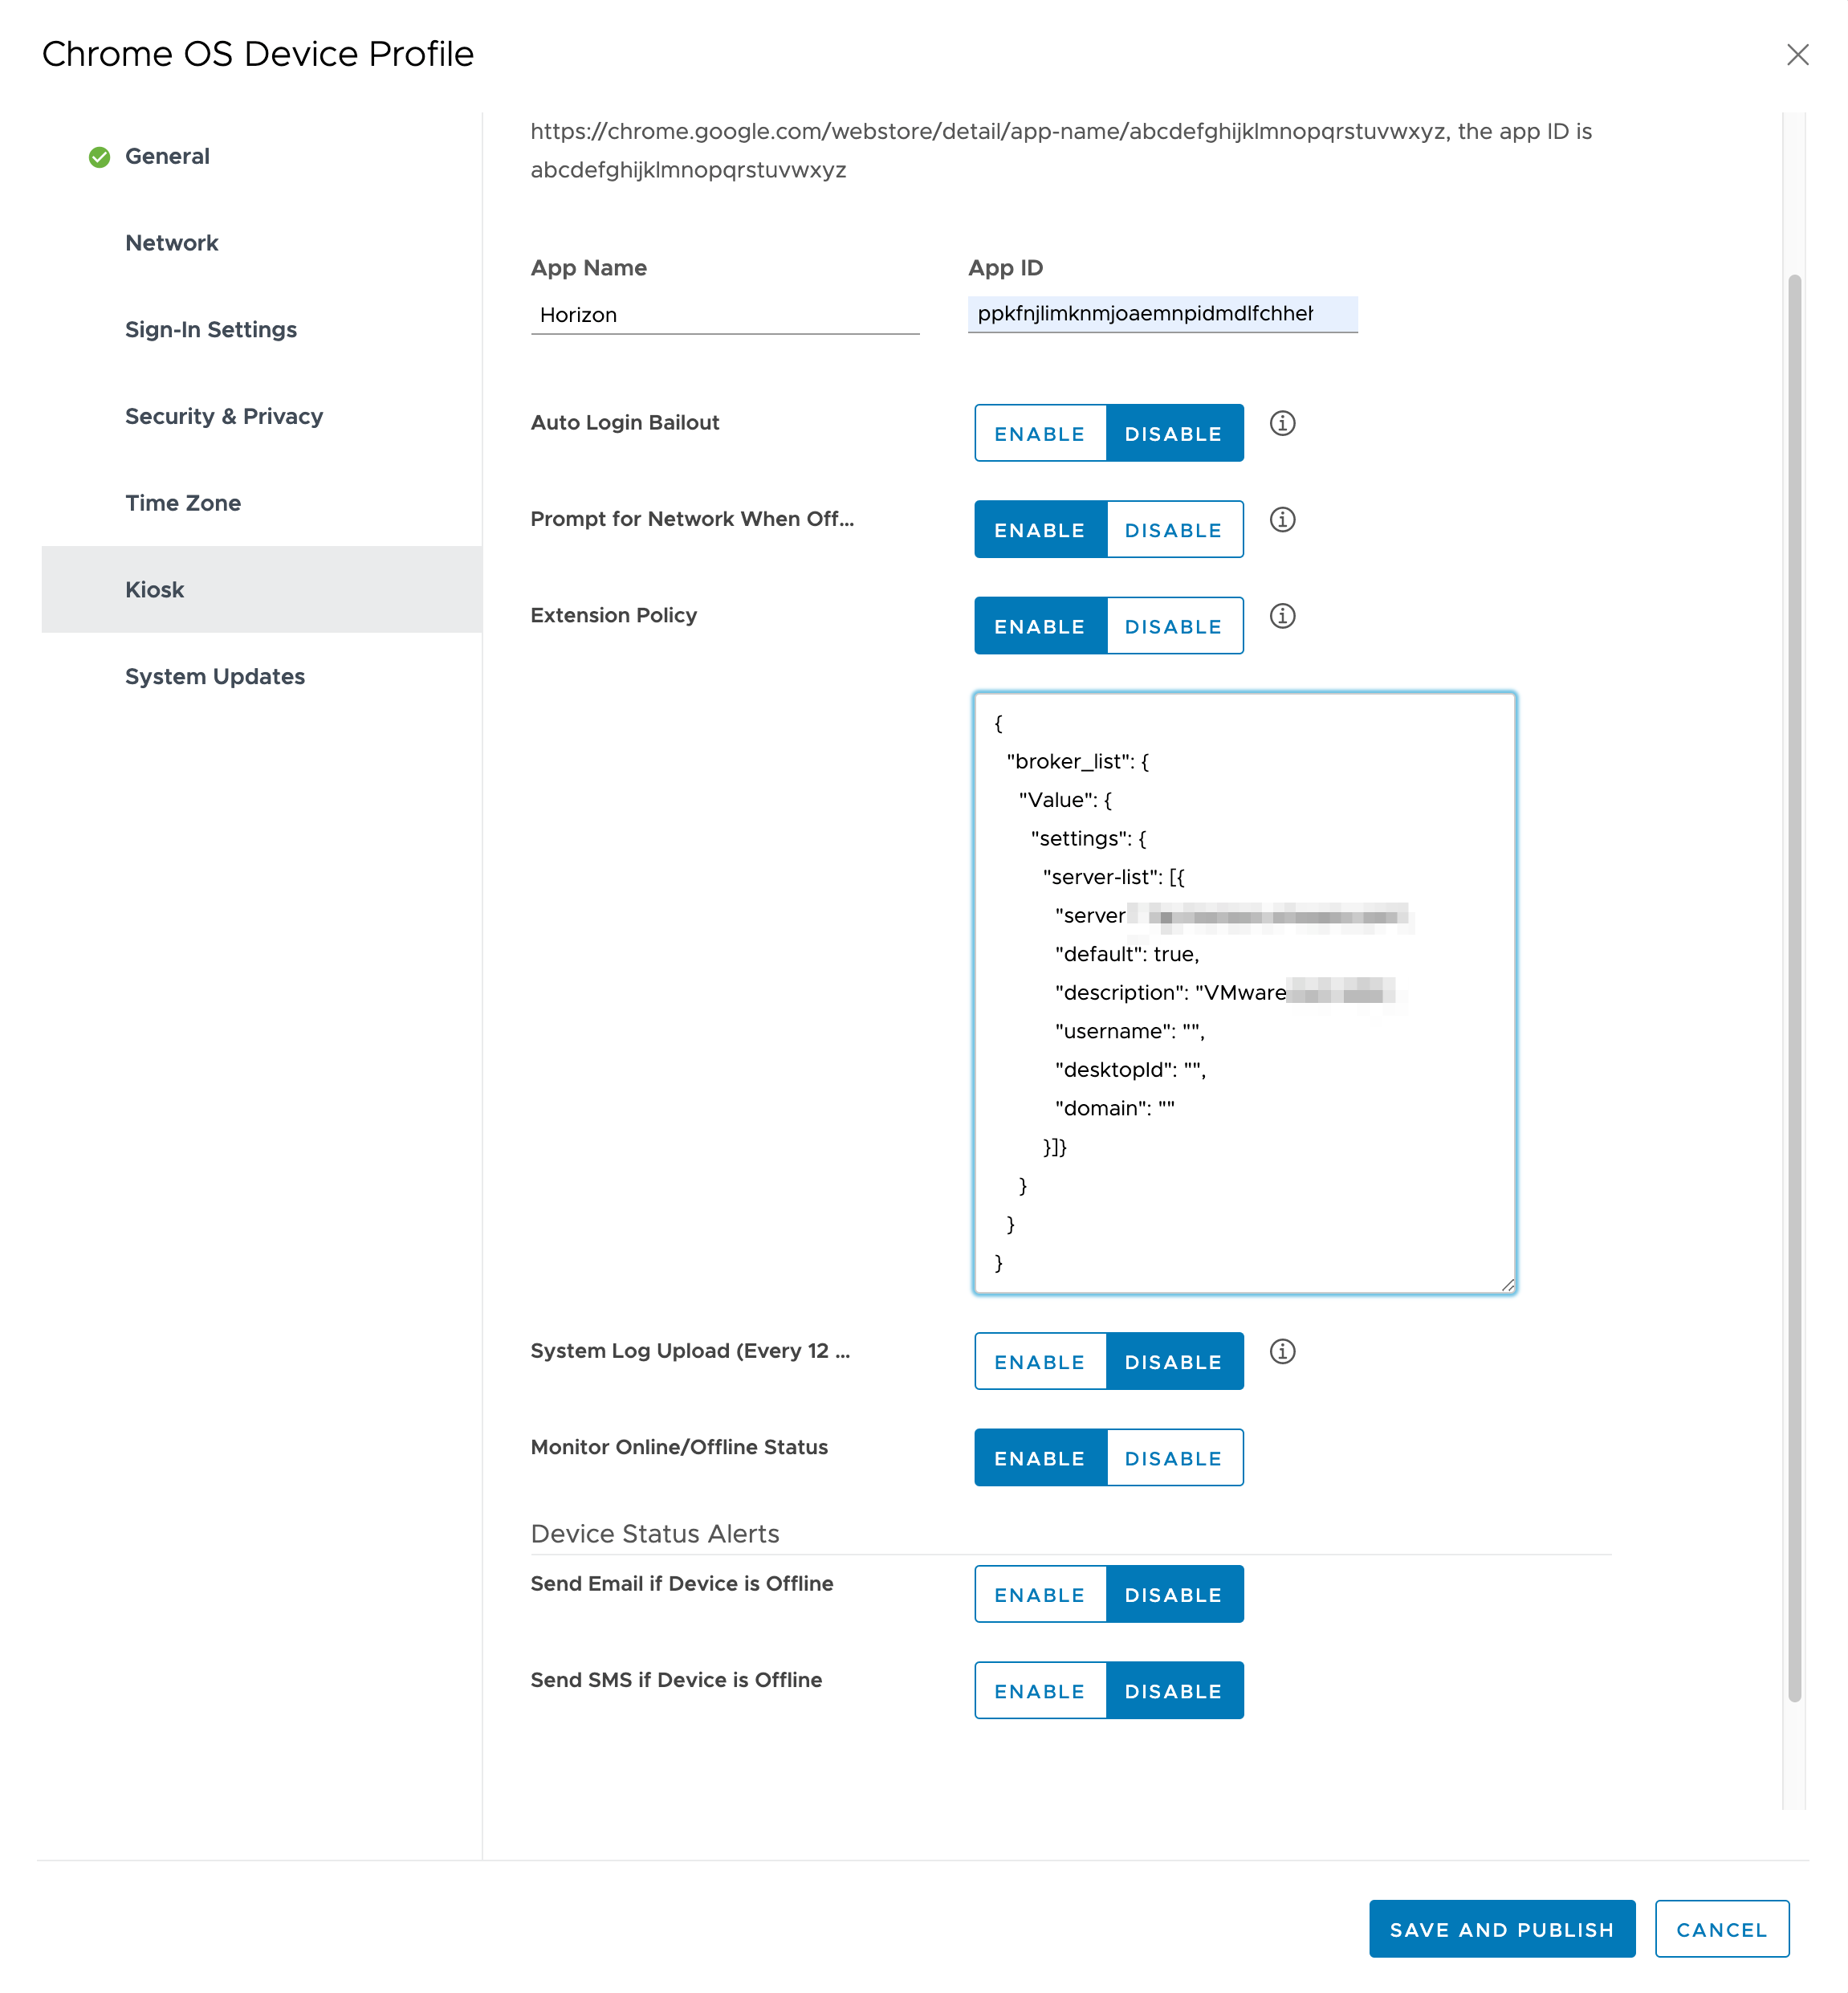Click the "server-list" line in JSON

tap(1113, 877)
